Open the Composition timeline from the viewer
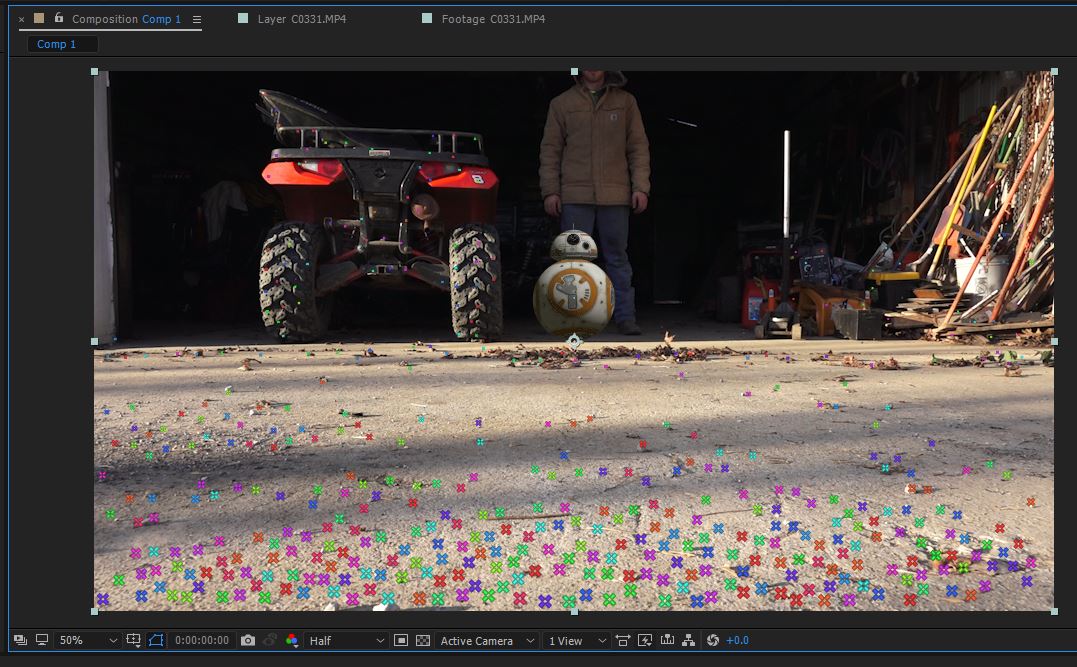 coord(669,641)
